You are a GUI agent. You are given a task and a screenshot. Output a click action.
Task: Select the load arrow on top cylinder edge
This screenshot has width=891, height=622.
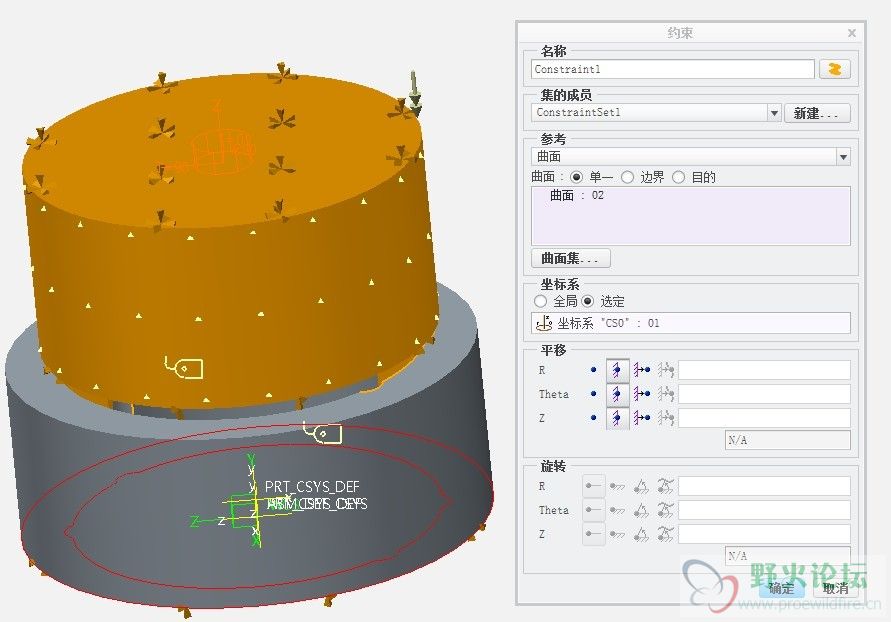tap(415, 93)
